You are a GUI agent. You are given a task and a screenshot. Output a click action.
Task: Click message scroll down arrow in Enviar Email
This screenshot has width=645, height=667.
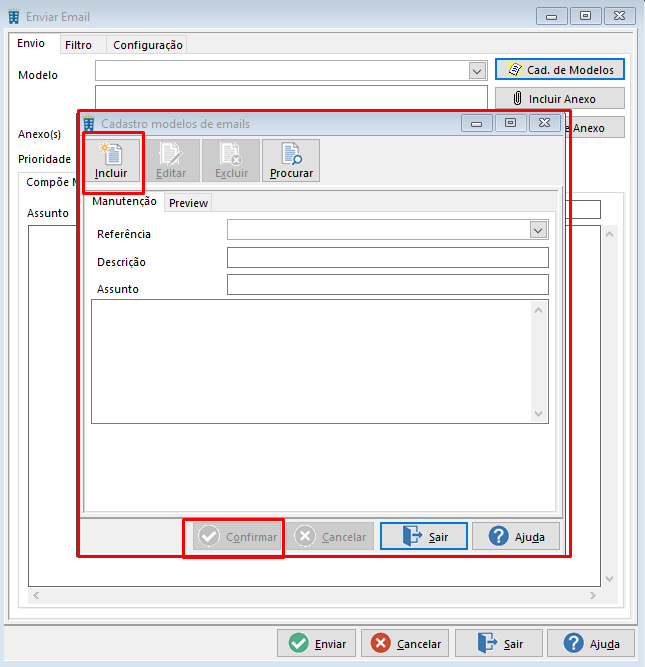click(609, 579)
